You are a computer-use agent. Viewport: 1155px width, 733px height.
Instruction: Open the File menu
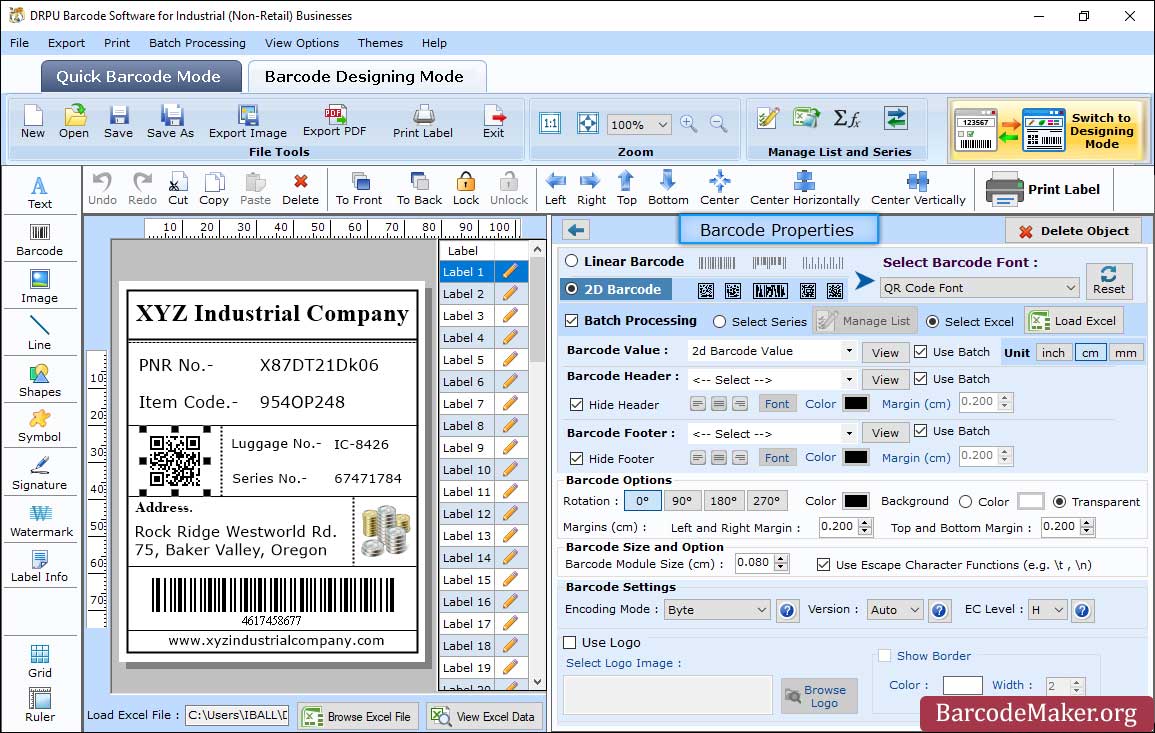tap(19, 43)
